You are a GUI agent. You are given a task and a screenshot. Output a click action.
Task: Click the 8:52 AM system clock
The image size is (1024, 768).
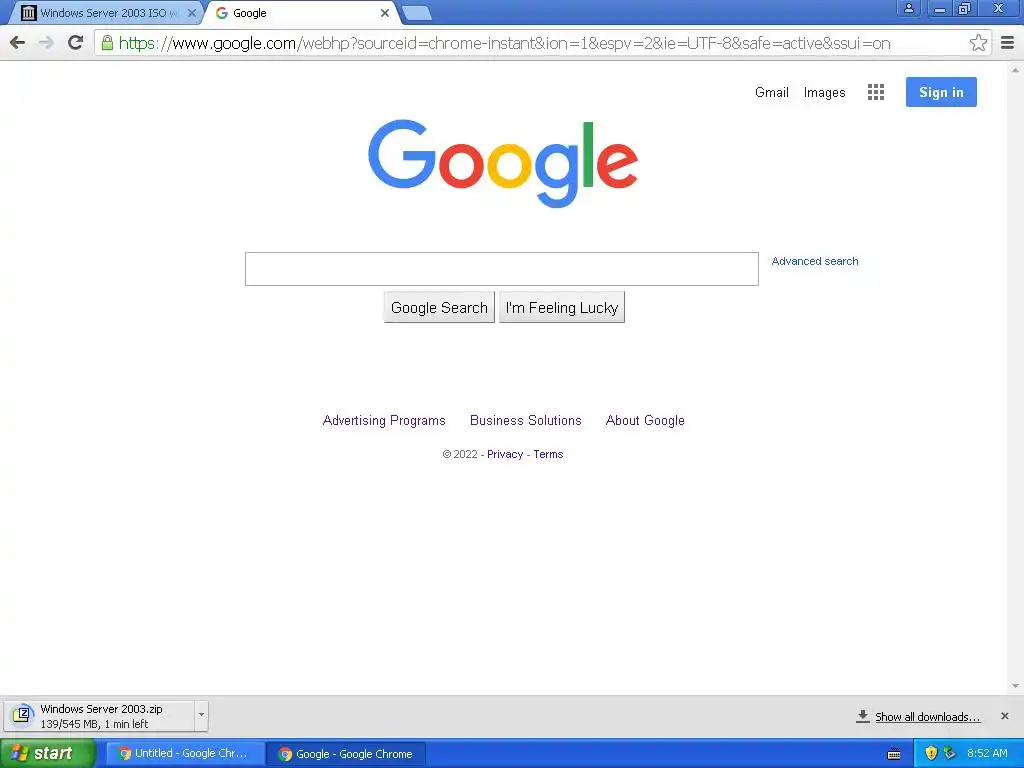[987, 754]
